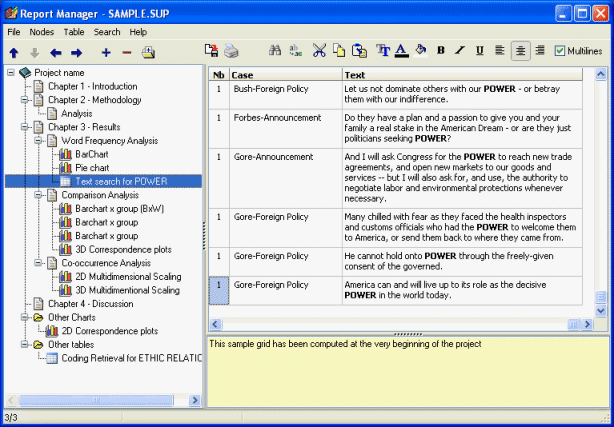Screen dimensions: 614x427
Task: Toggle center text alignment
Action: (520, 51)
